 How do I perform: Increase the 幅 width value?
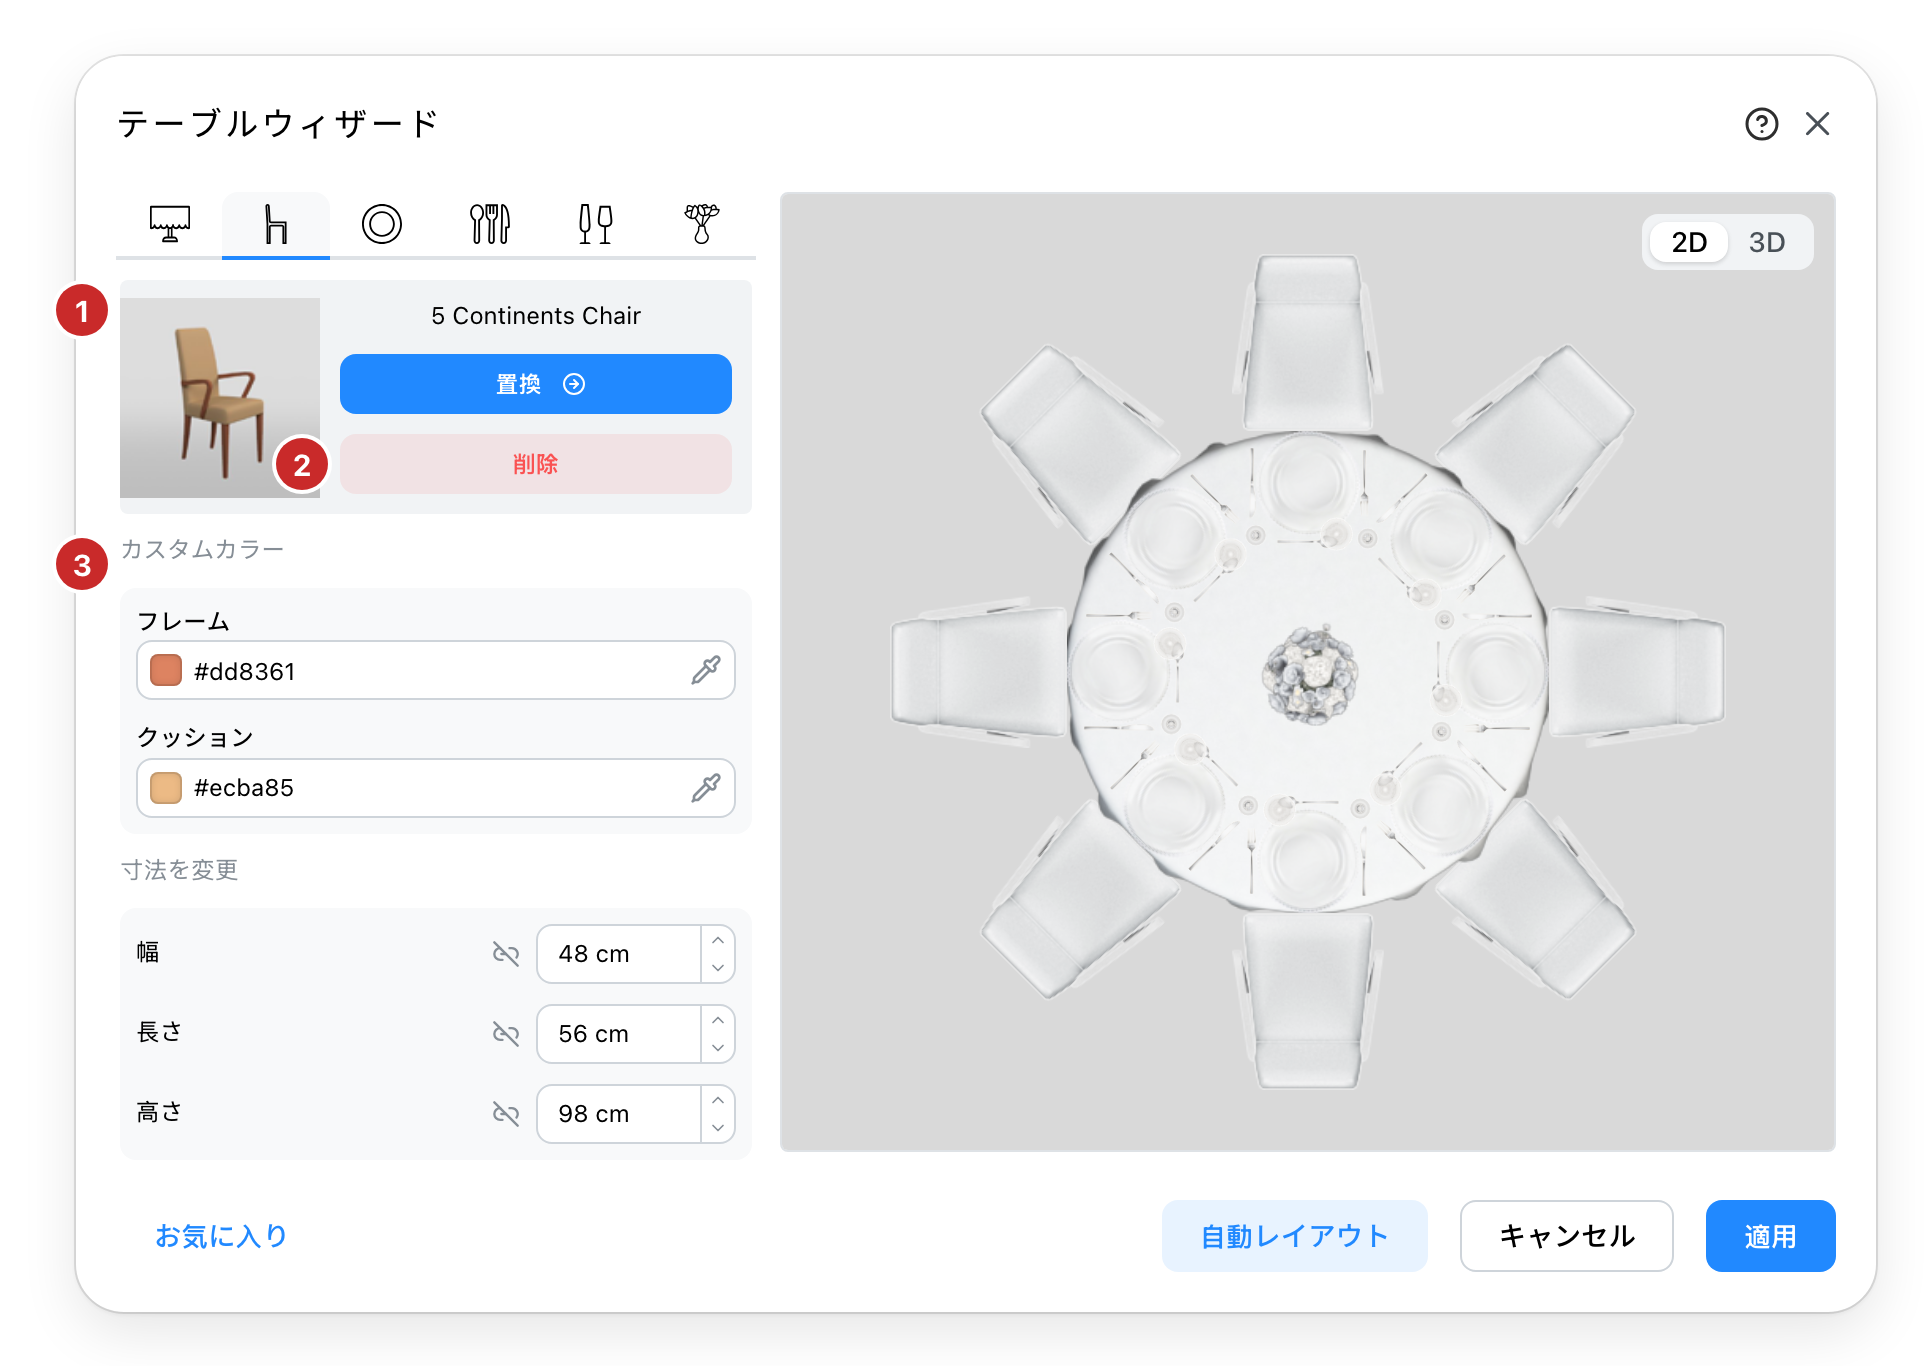tap(718, 940)
